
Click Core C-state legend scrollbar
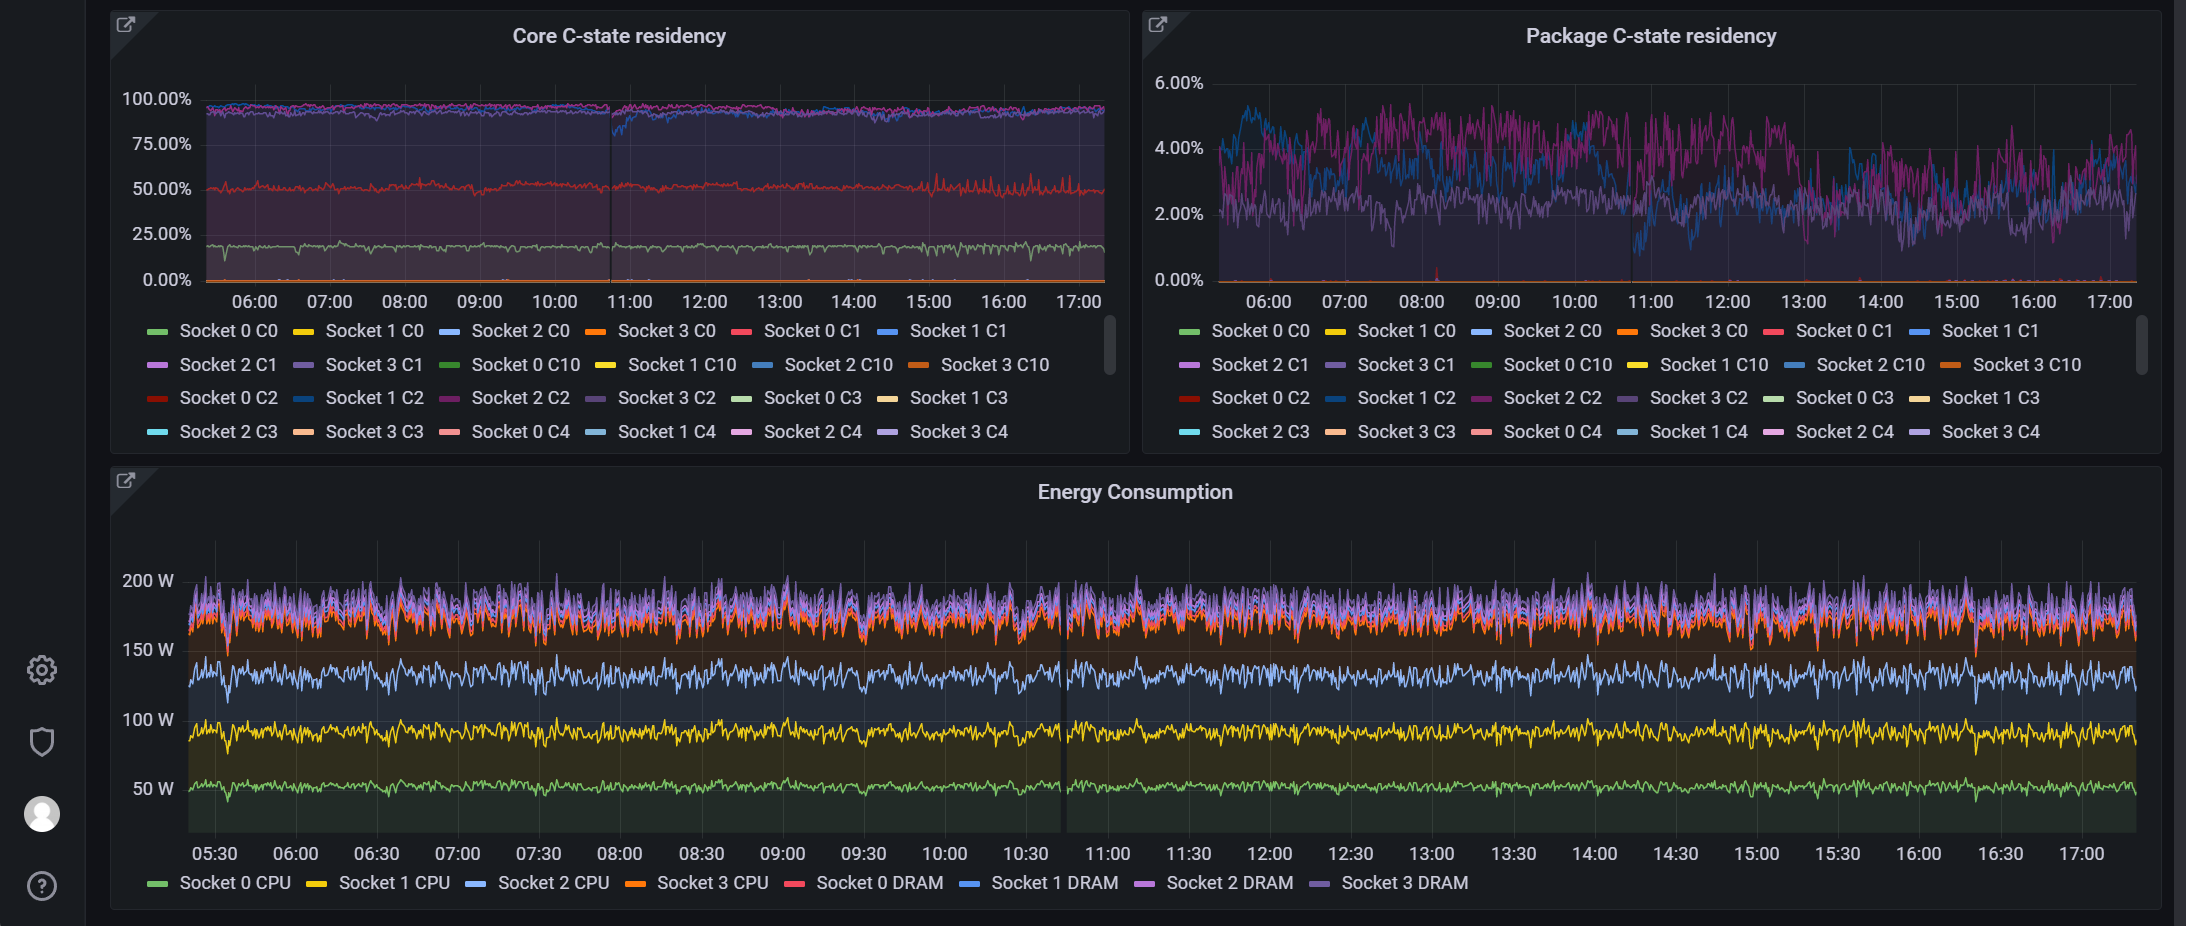click(1109, 345)
